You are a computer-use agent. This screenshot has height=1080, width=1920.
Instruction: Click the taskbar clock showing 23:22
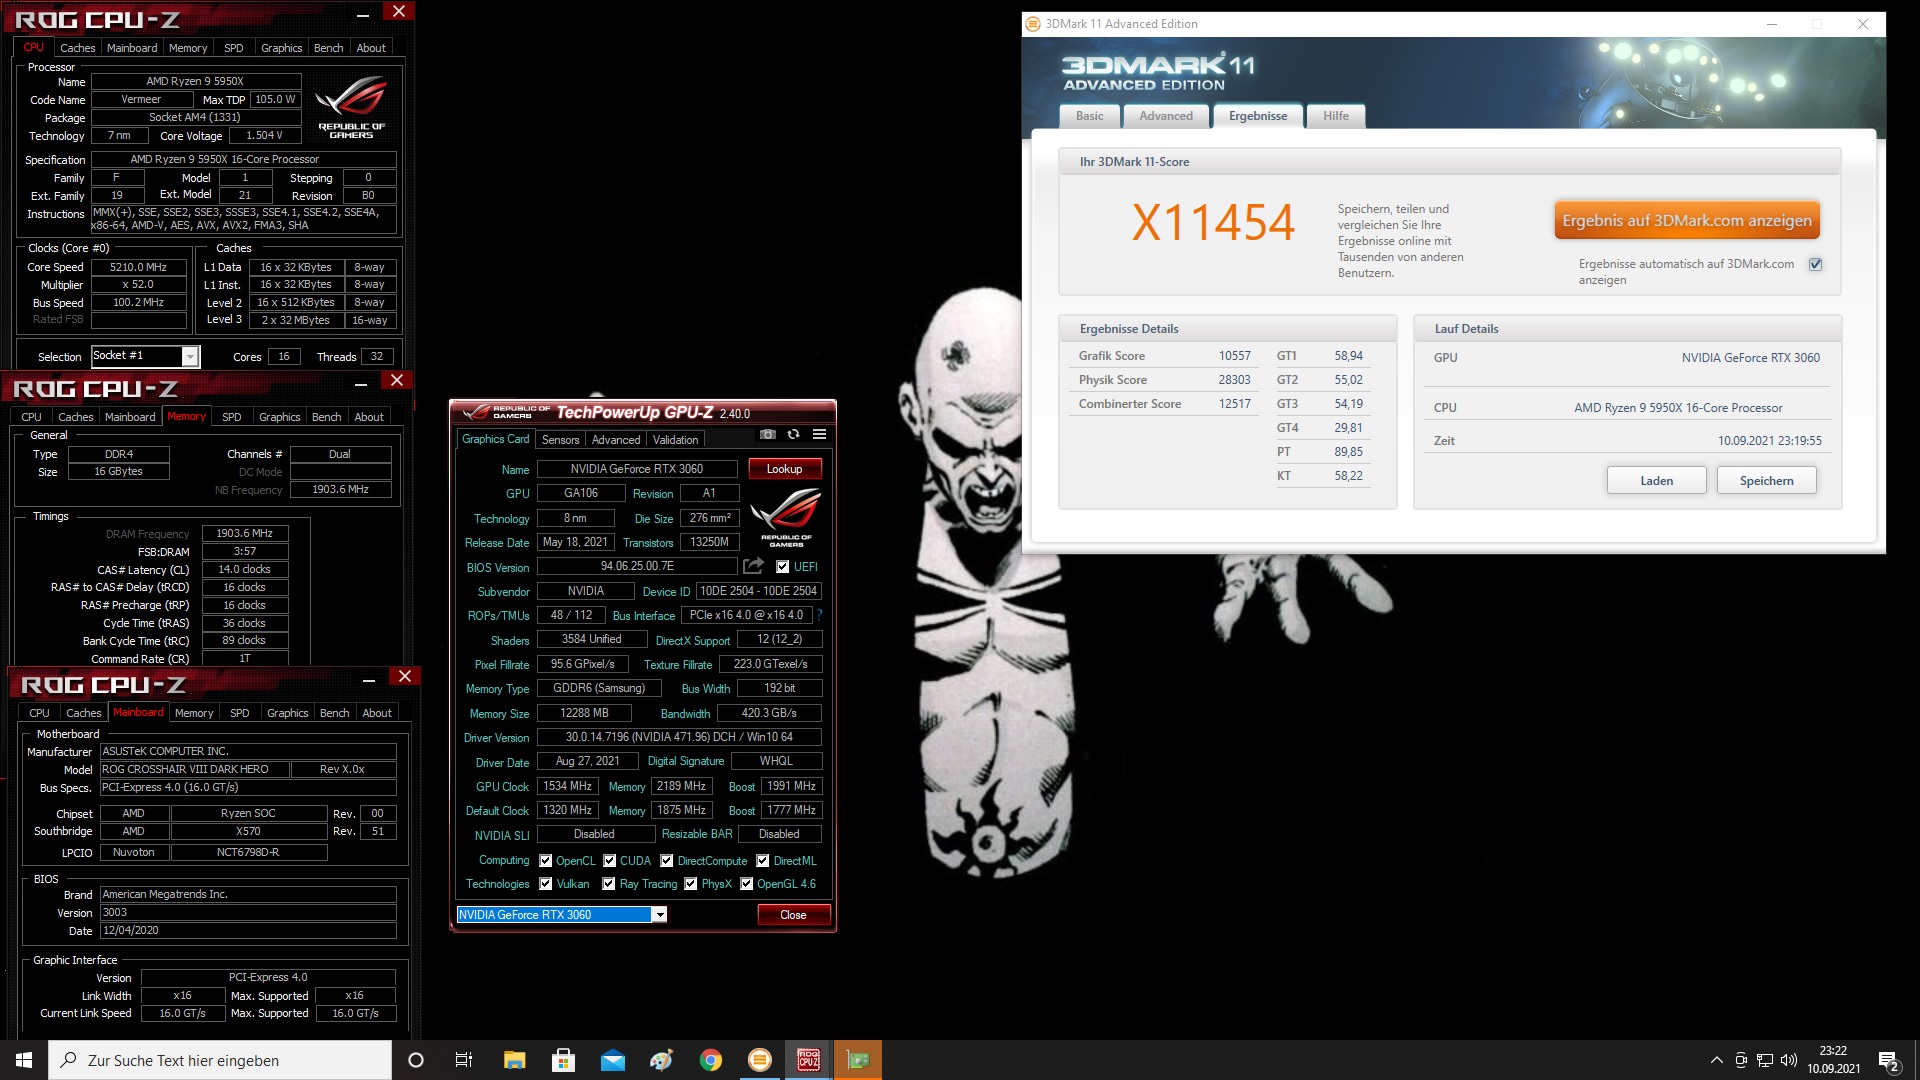click(1833, 1060)
